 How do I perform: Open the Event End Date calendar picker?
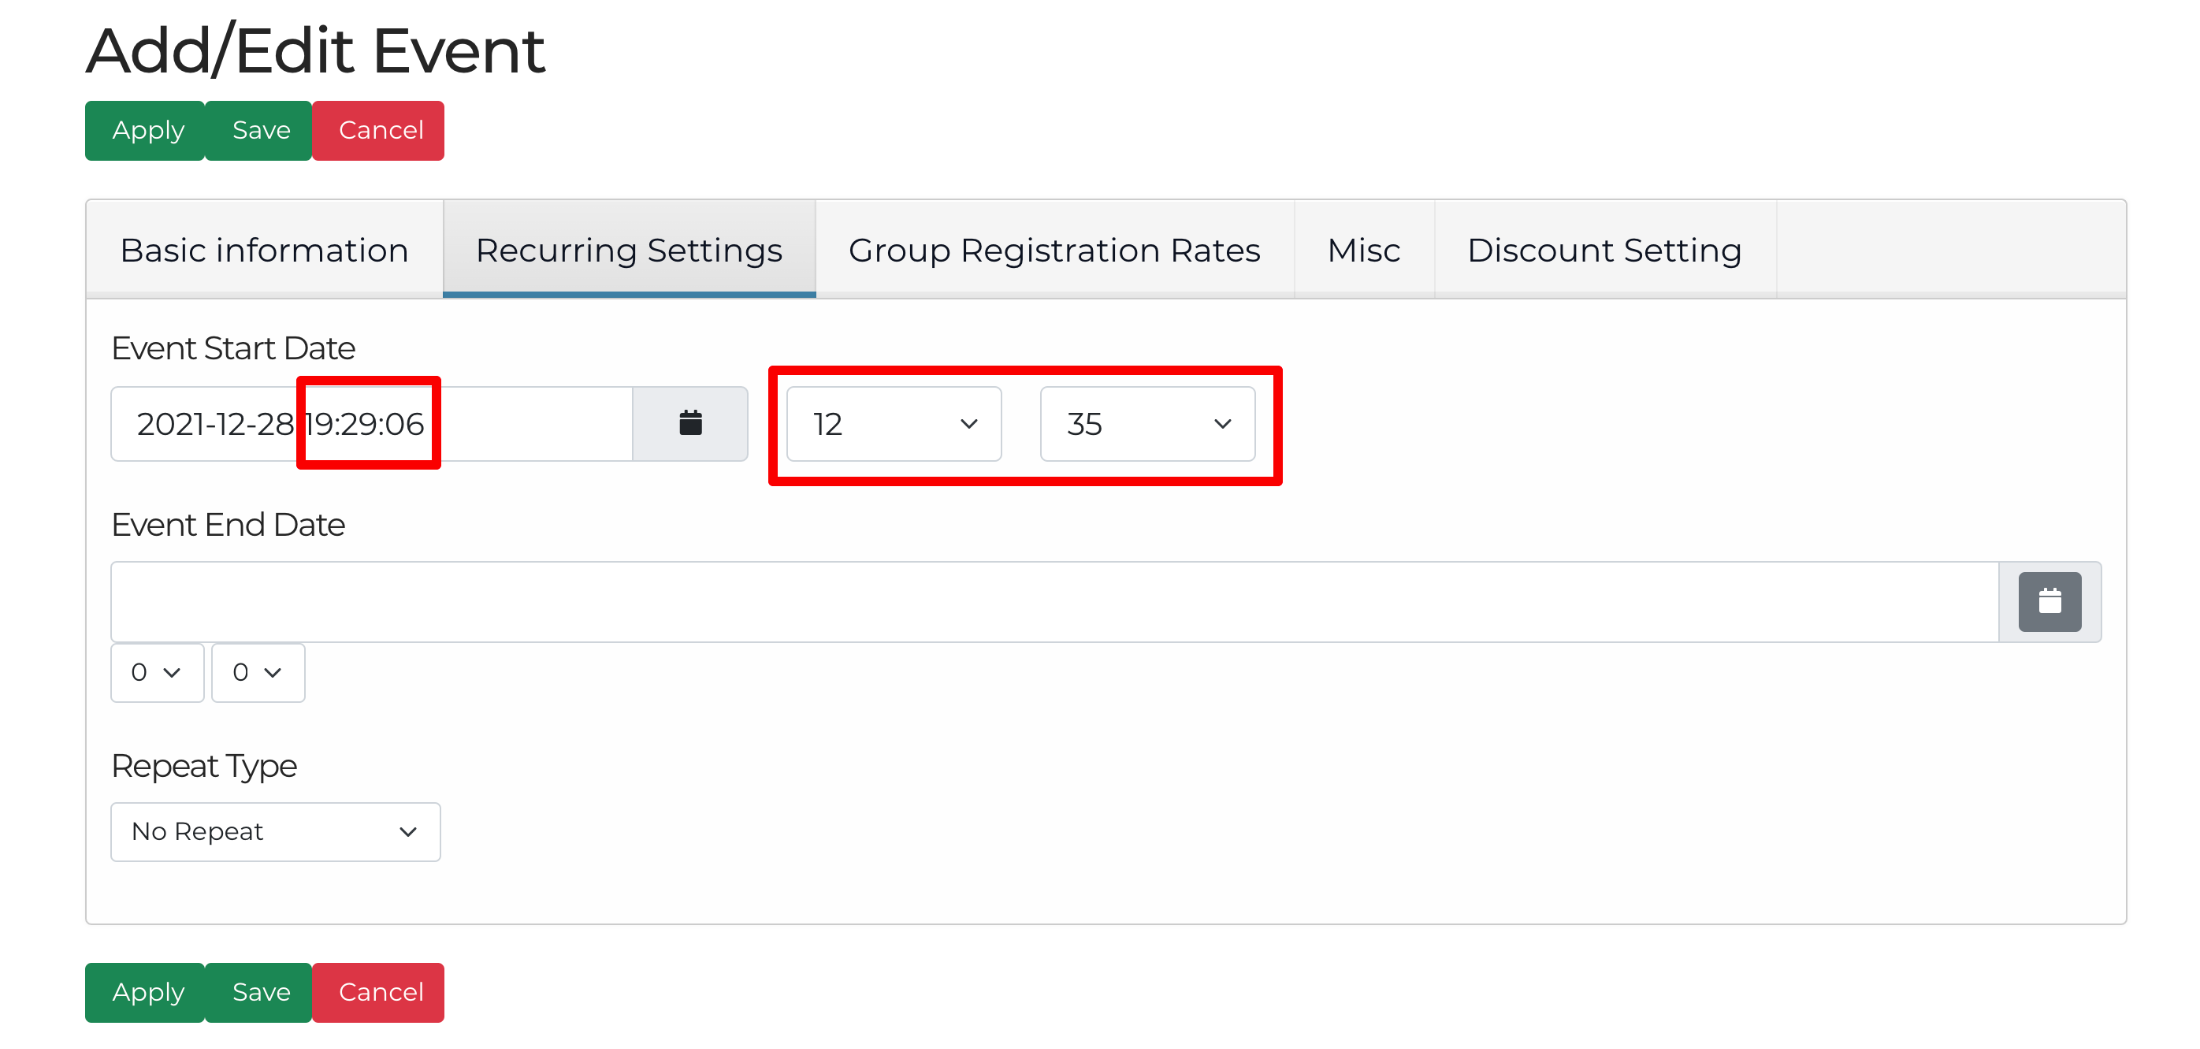[2049, 602]
